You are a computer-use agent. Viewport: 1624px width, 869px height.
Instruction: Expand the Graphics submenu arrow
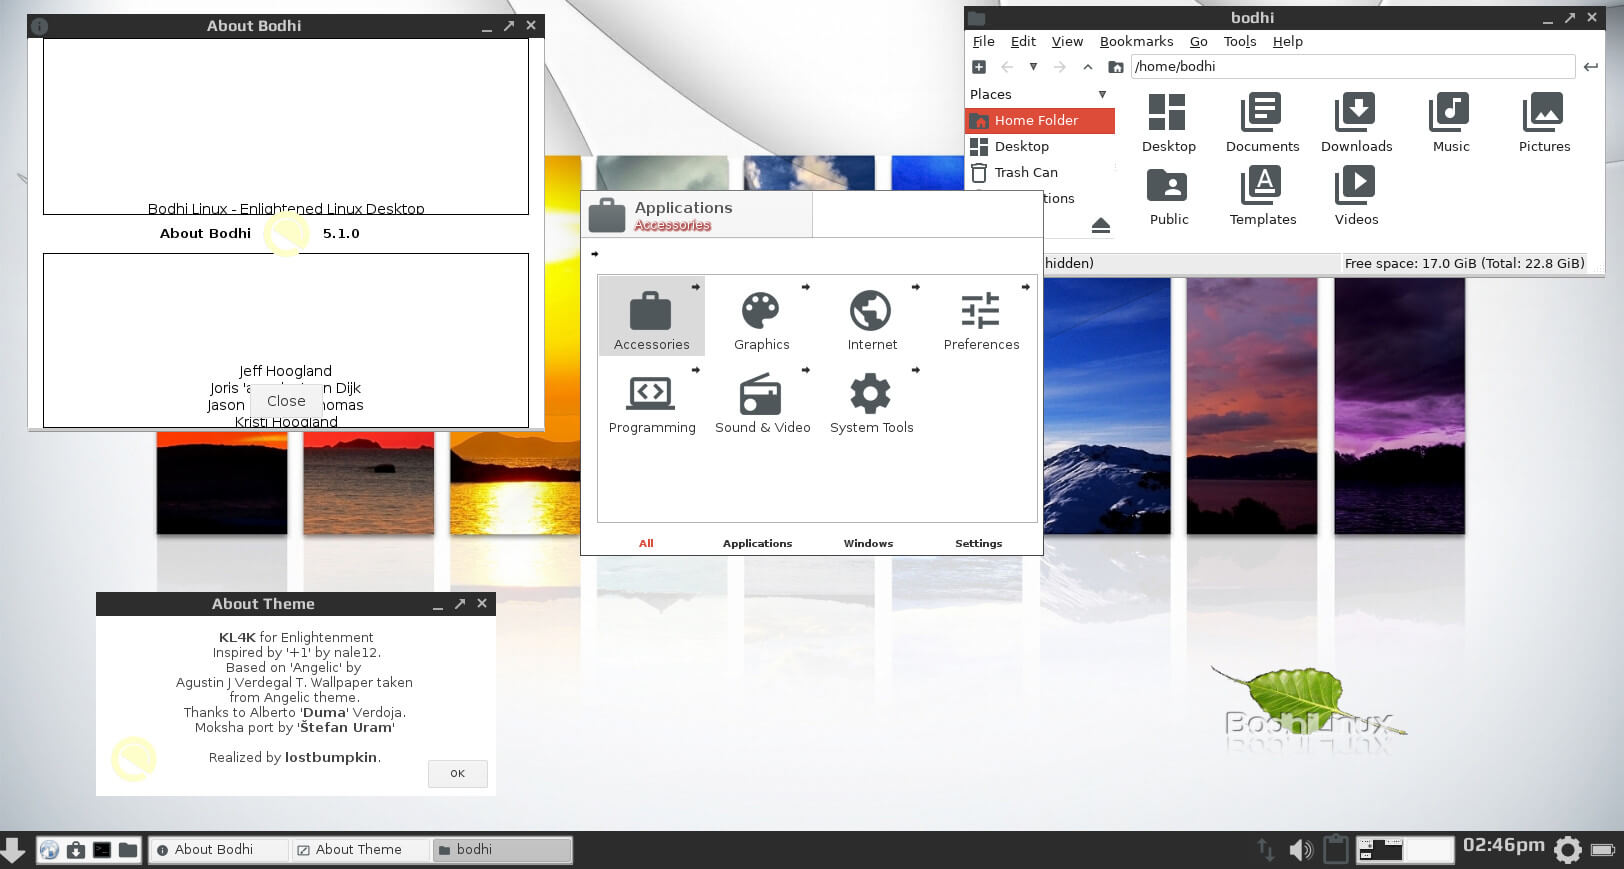[x=805, y=287]
